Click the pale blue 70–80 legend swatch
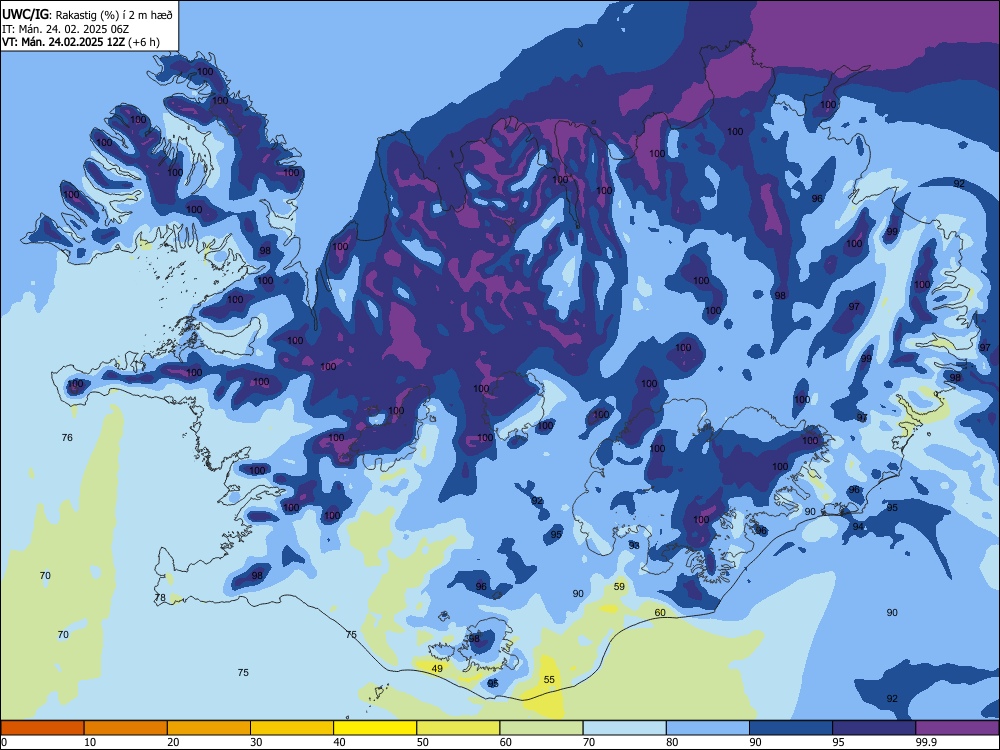Image resolution: width=1000 pixels, height=750 pixels. pyautogui.click(x=624, y=728)
